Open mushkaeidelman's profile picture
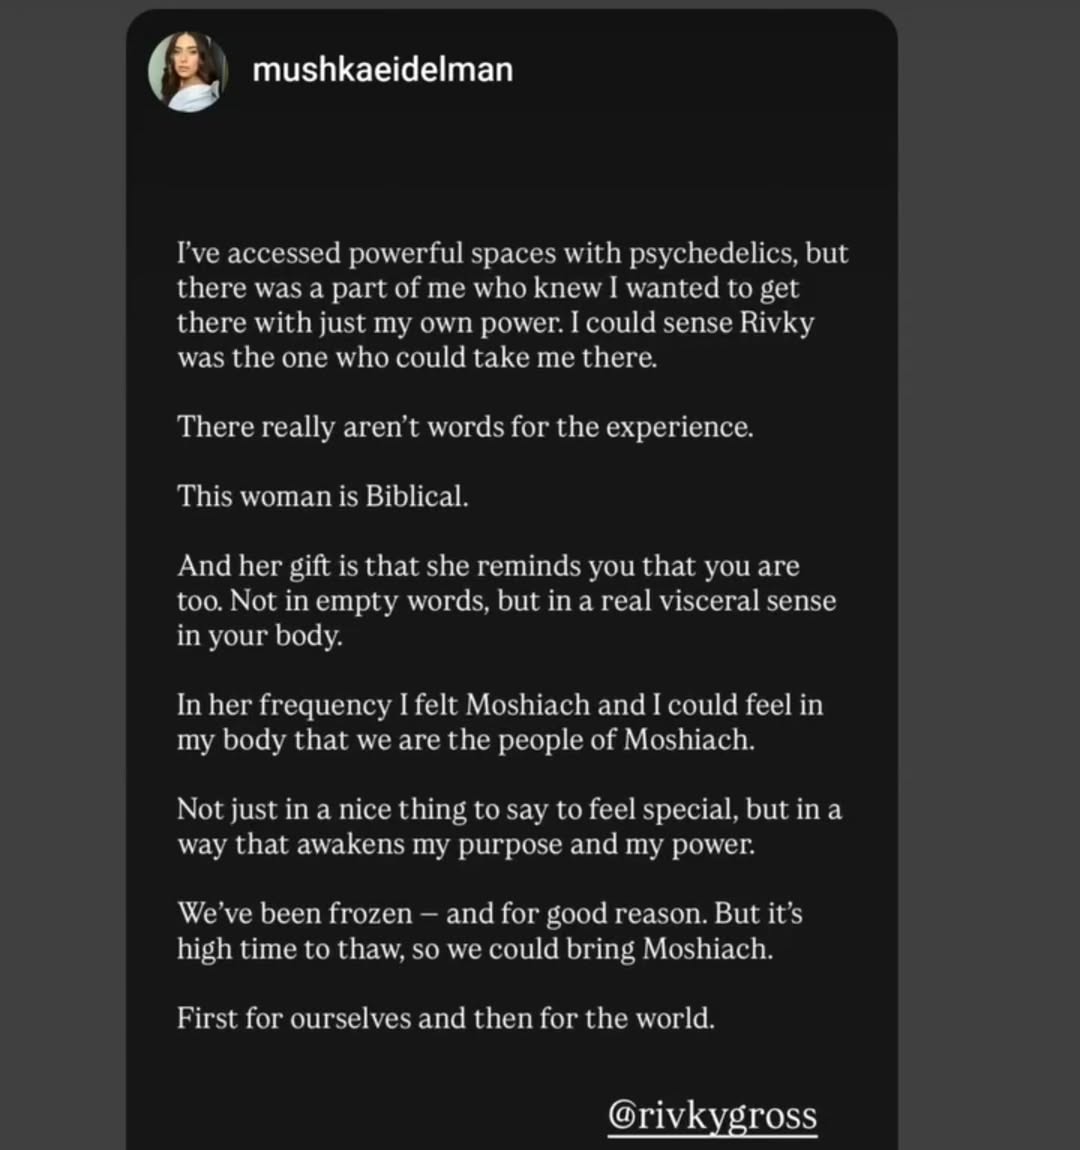This screenshot has height=1150, width=1080. coord(188,72)
